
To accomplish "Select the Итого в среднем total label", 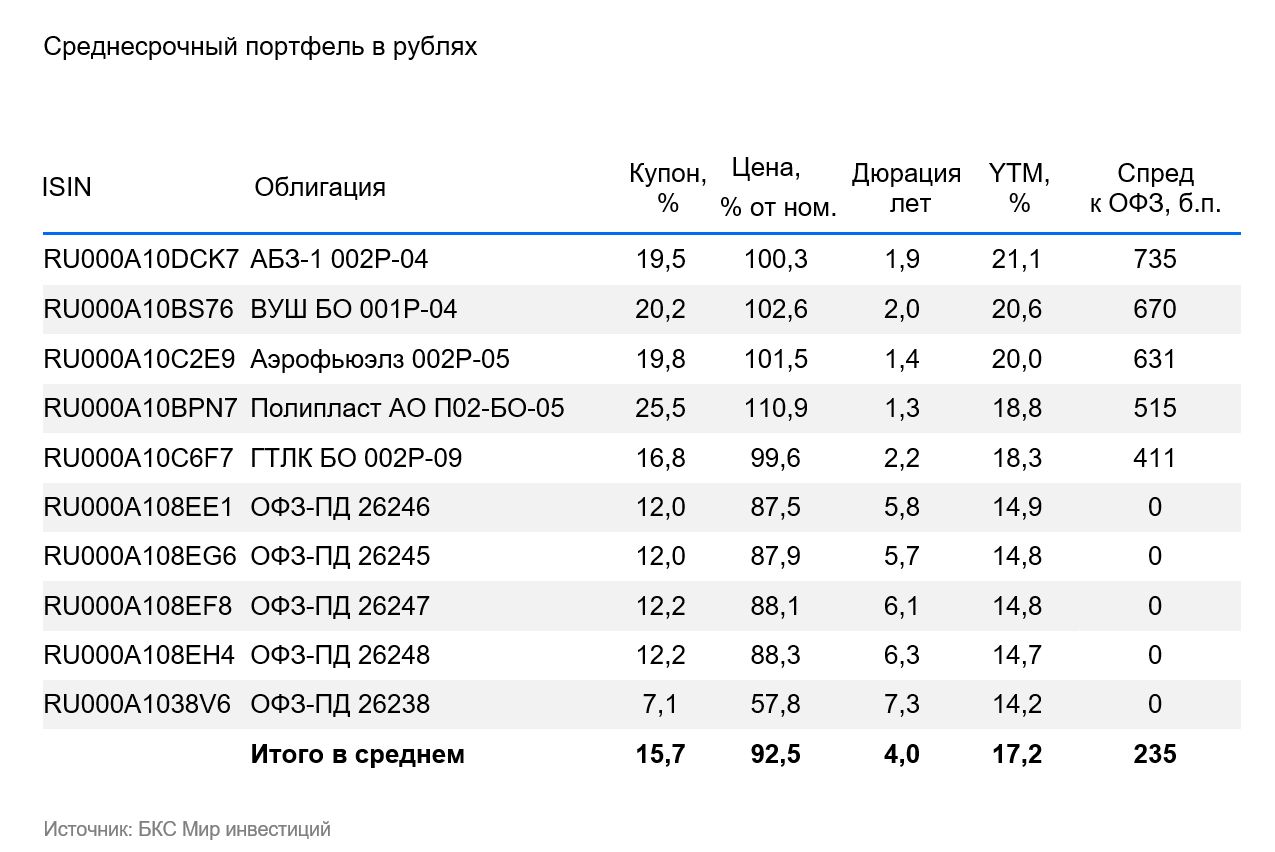I will click(357, 754).
